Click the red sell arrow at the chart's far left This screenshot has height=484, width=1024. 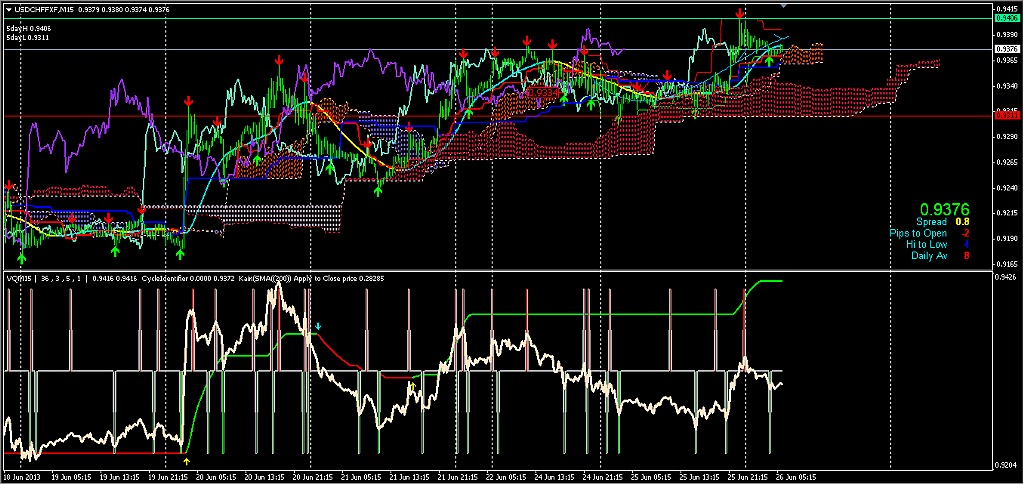coord(9,186)
